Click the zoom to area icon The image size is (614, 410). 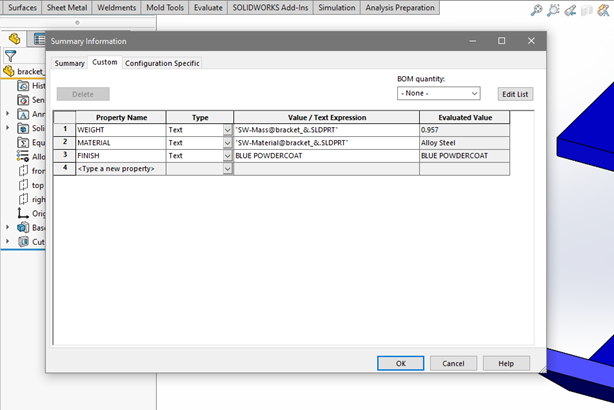point(553,10)
